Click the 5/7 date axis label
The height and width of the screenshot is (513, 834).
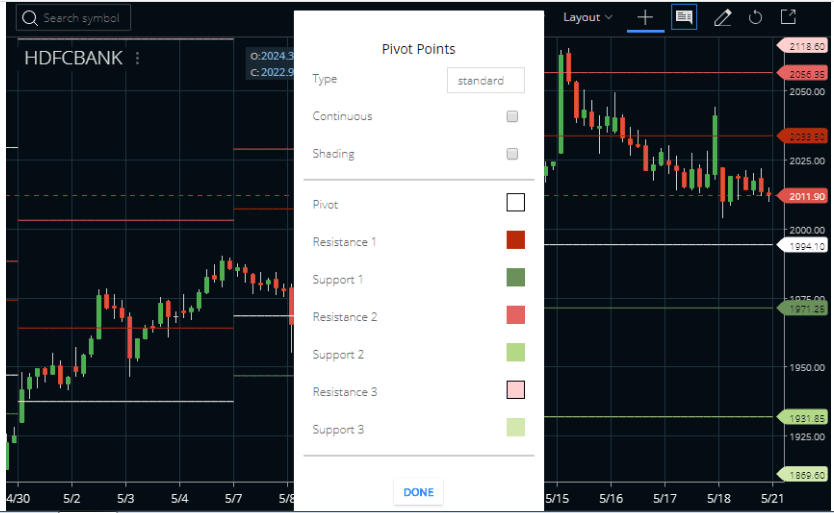click(233, 499)
